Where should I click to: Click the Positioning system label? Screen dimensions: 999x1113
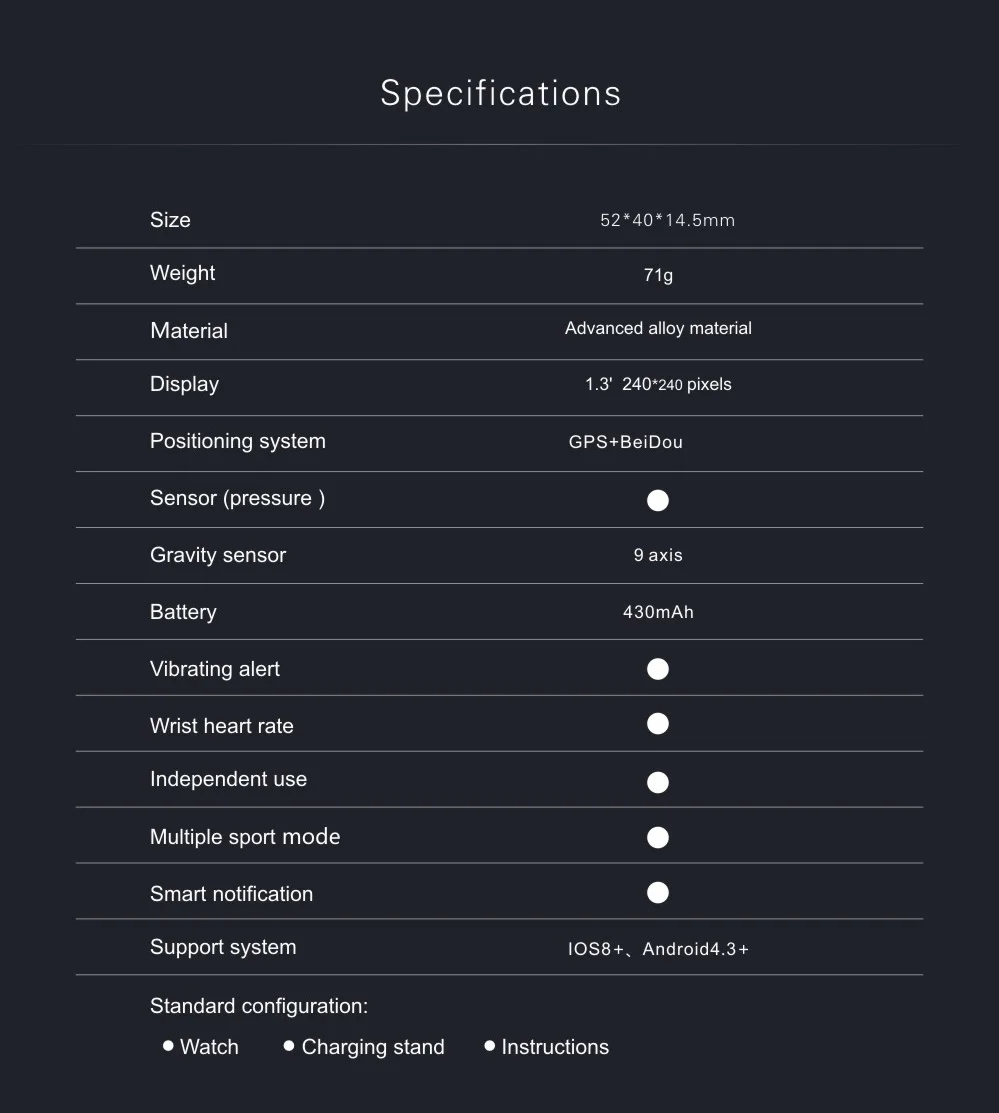(238, 442)
